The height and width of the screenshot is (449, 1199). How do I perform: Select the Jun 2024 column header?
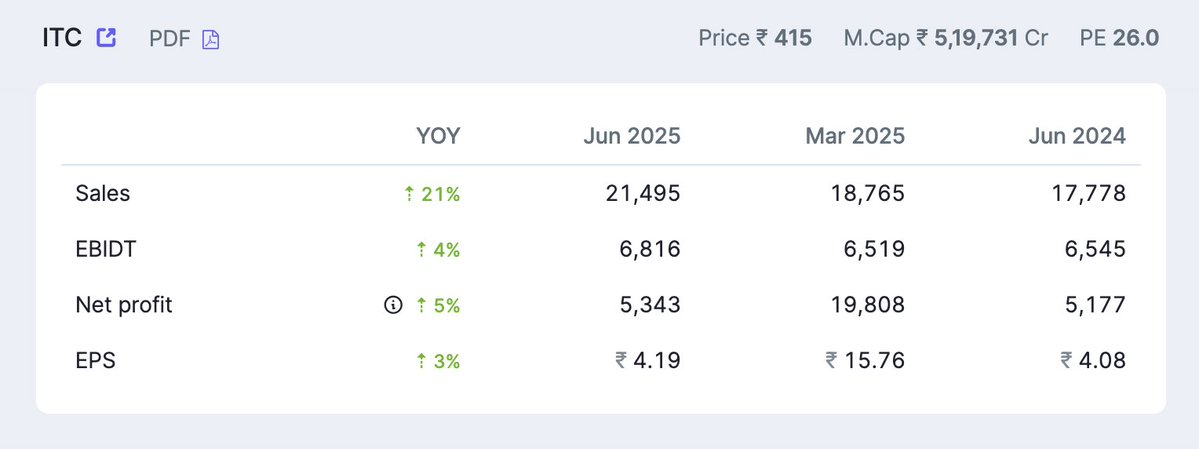(x=1077, y=136)
